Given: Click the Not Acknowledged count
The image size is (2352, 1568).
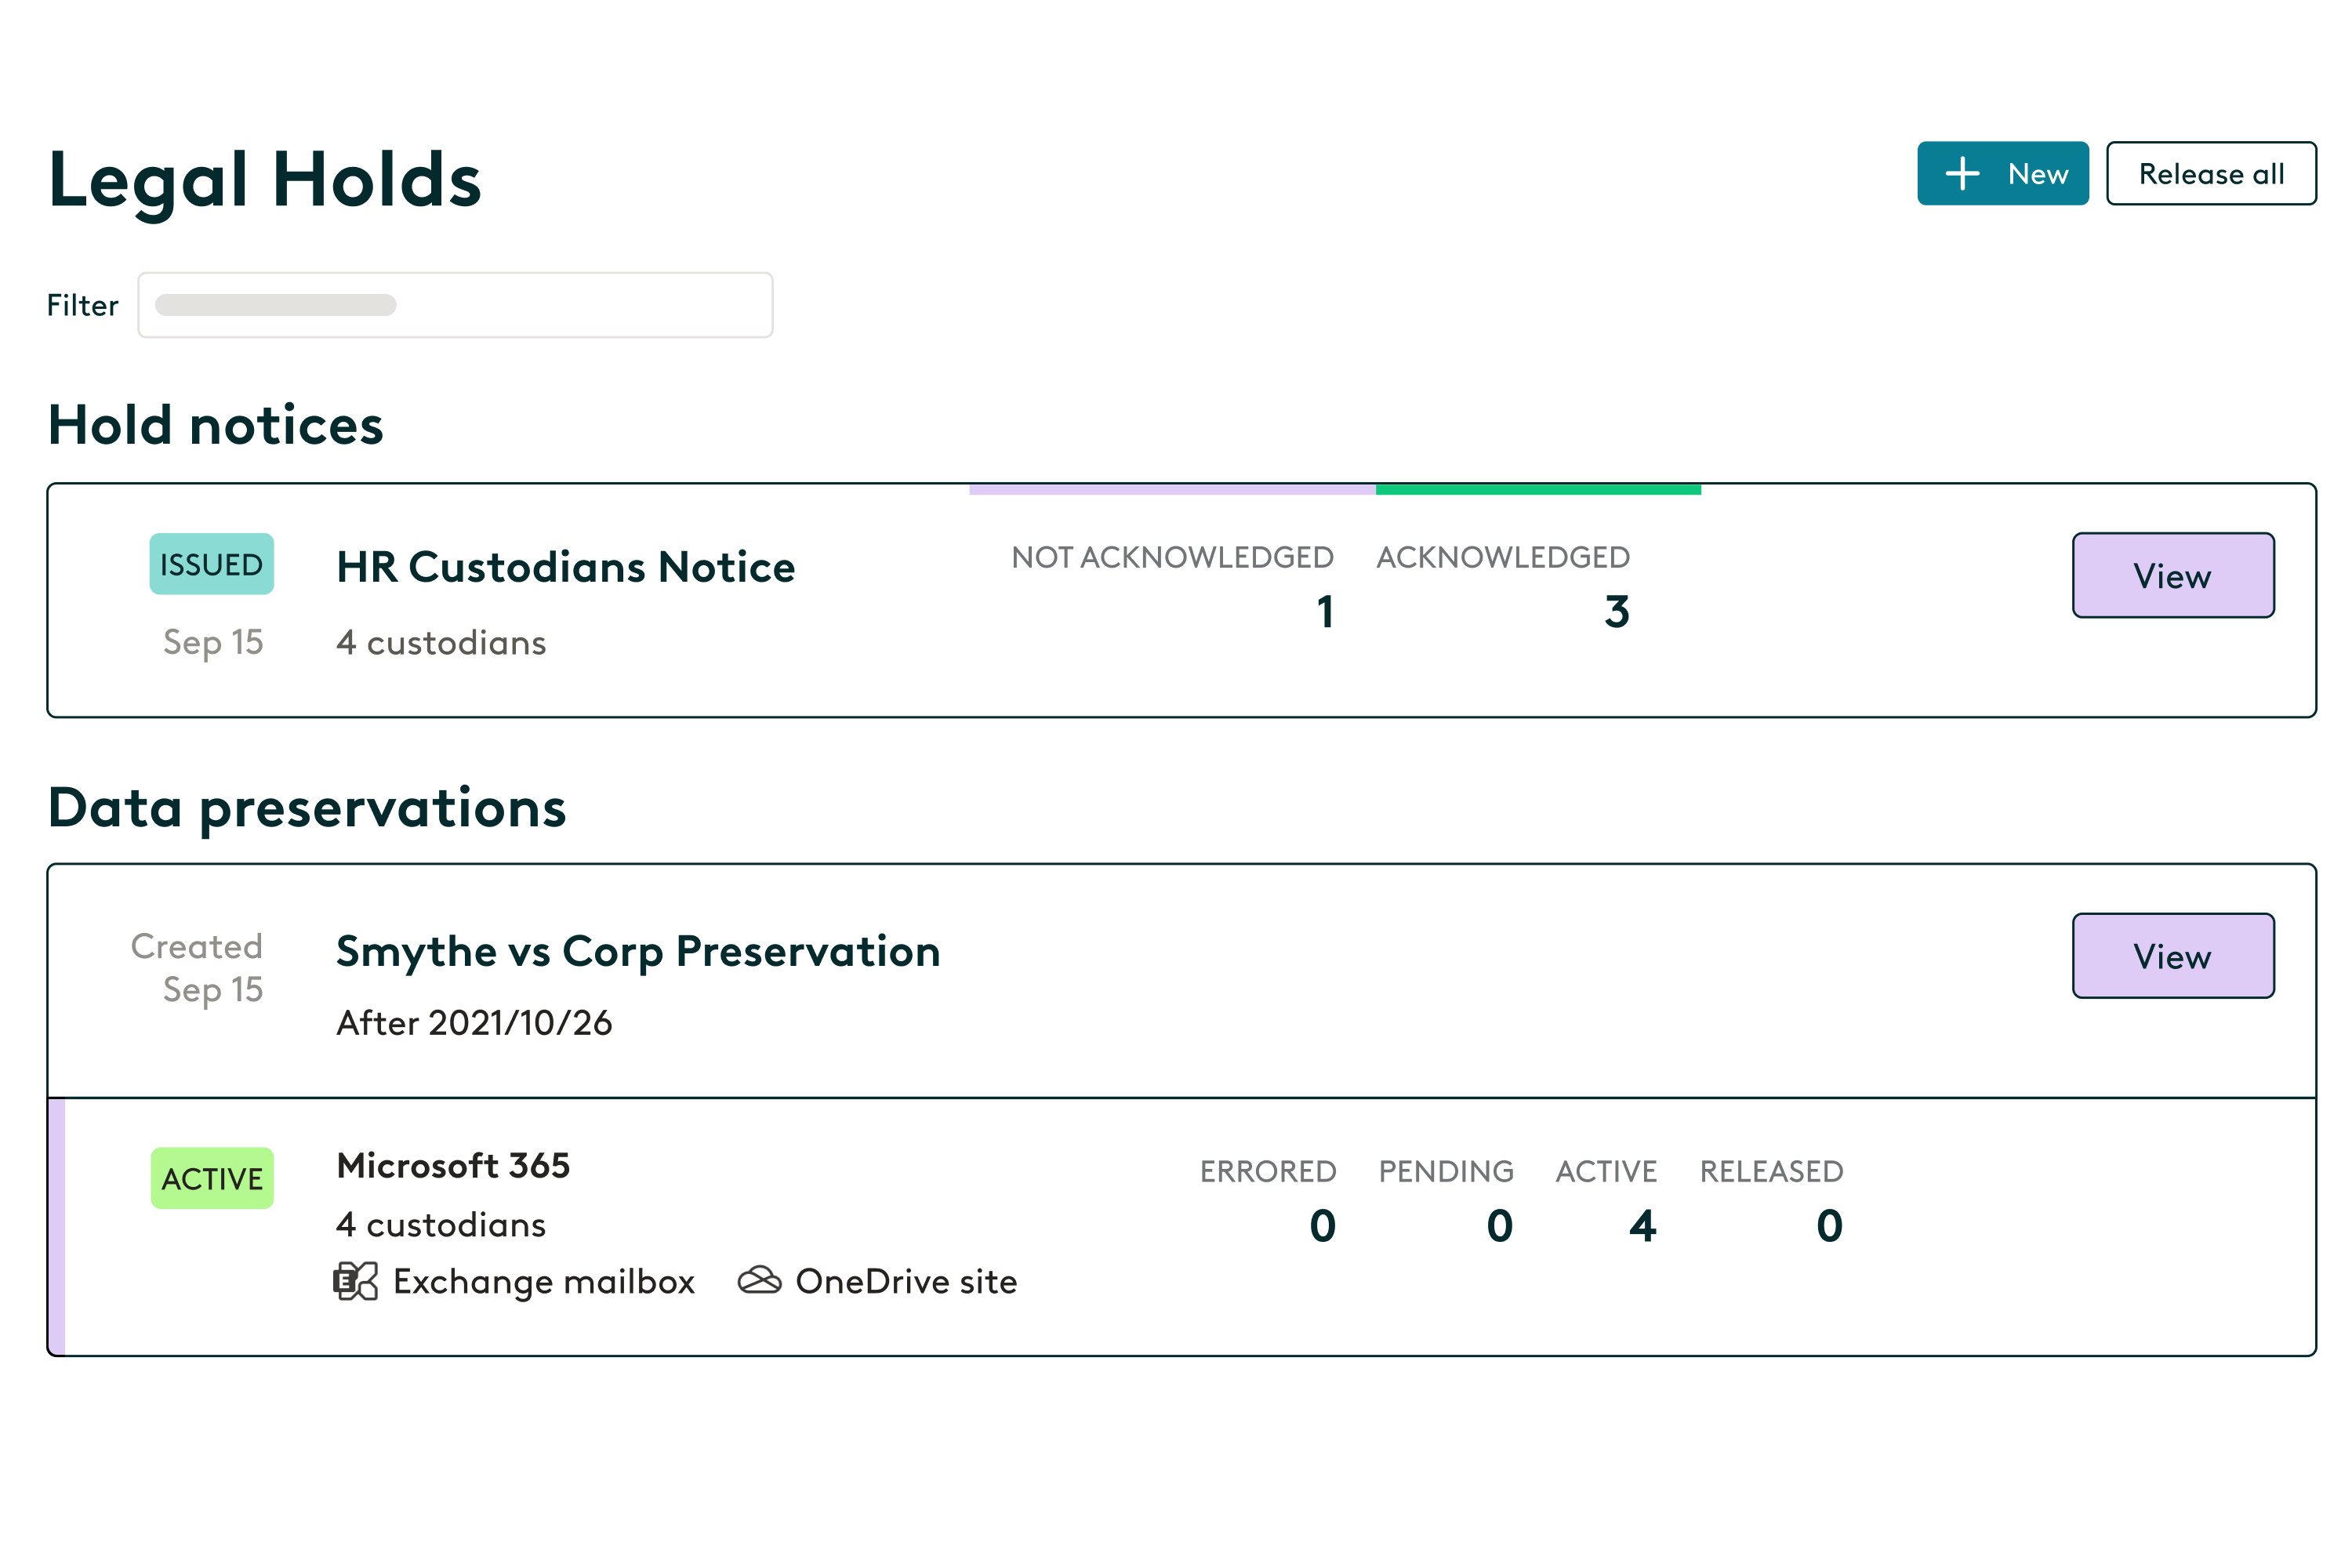Looking at the screenshot, I should (1324, 612).
